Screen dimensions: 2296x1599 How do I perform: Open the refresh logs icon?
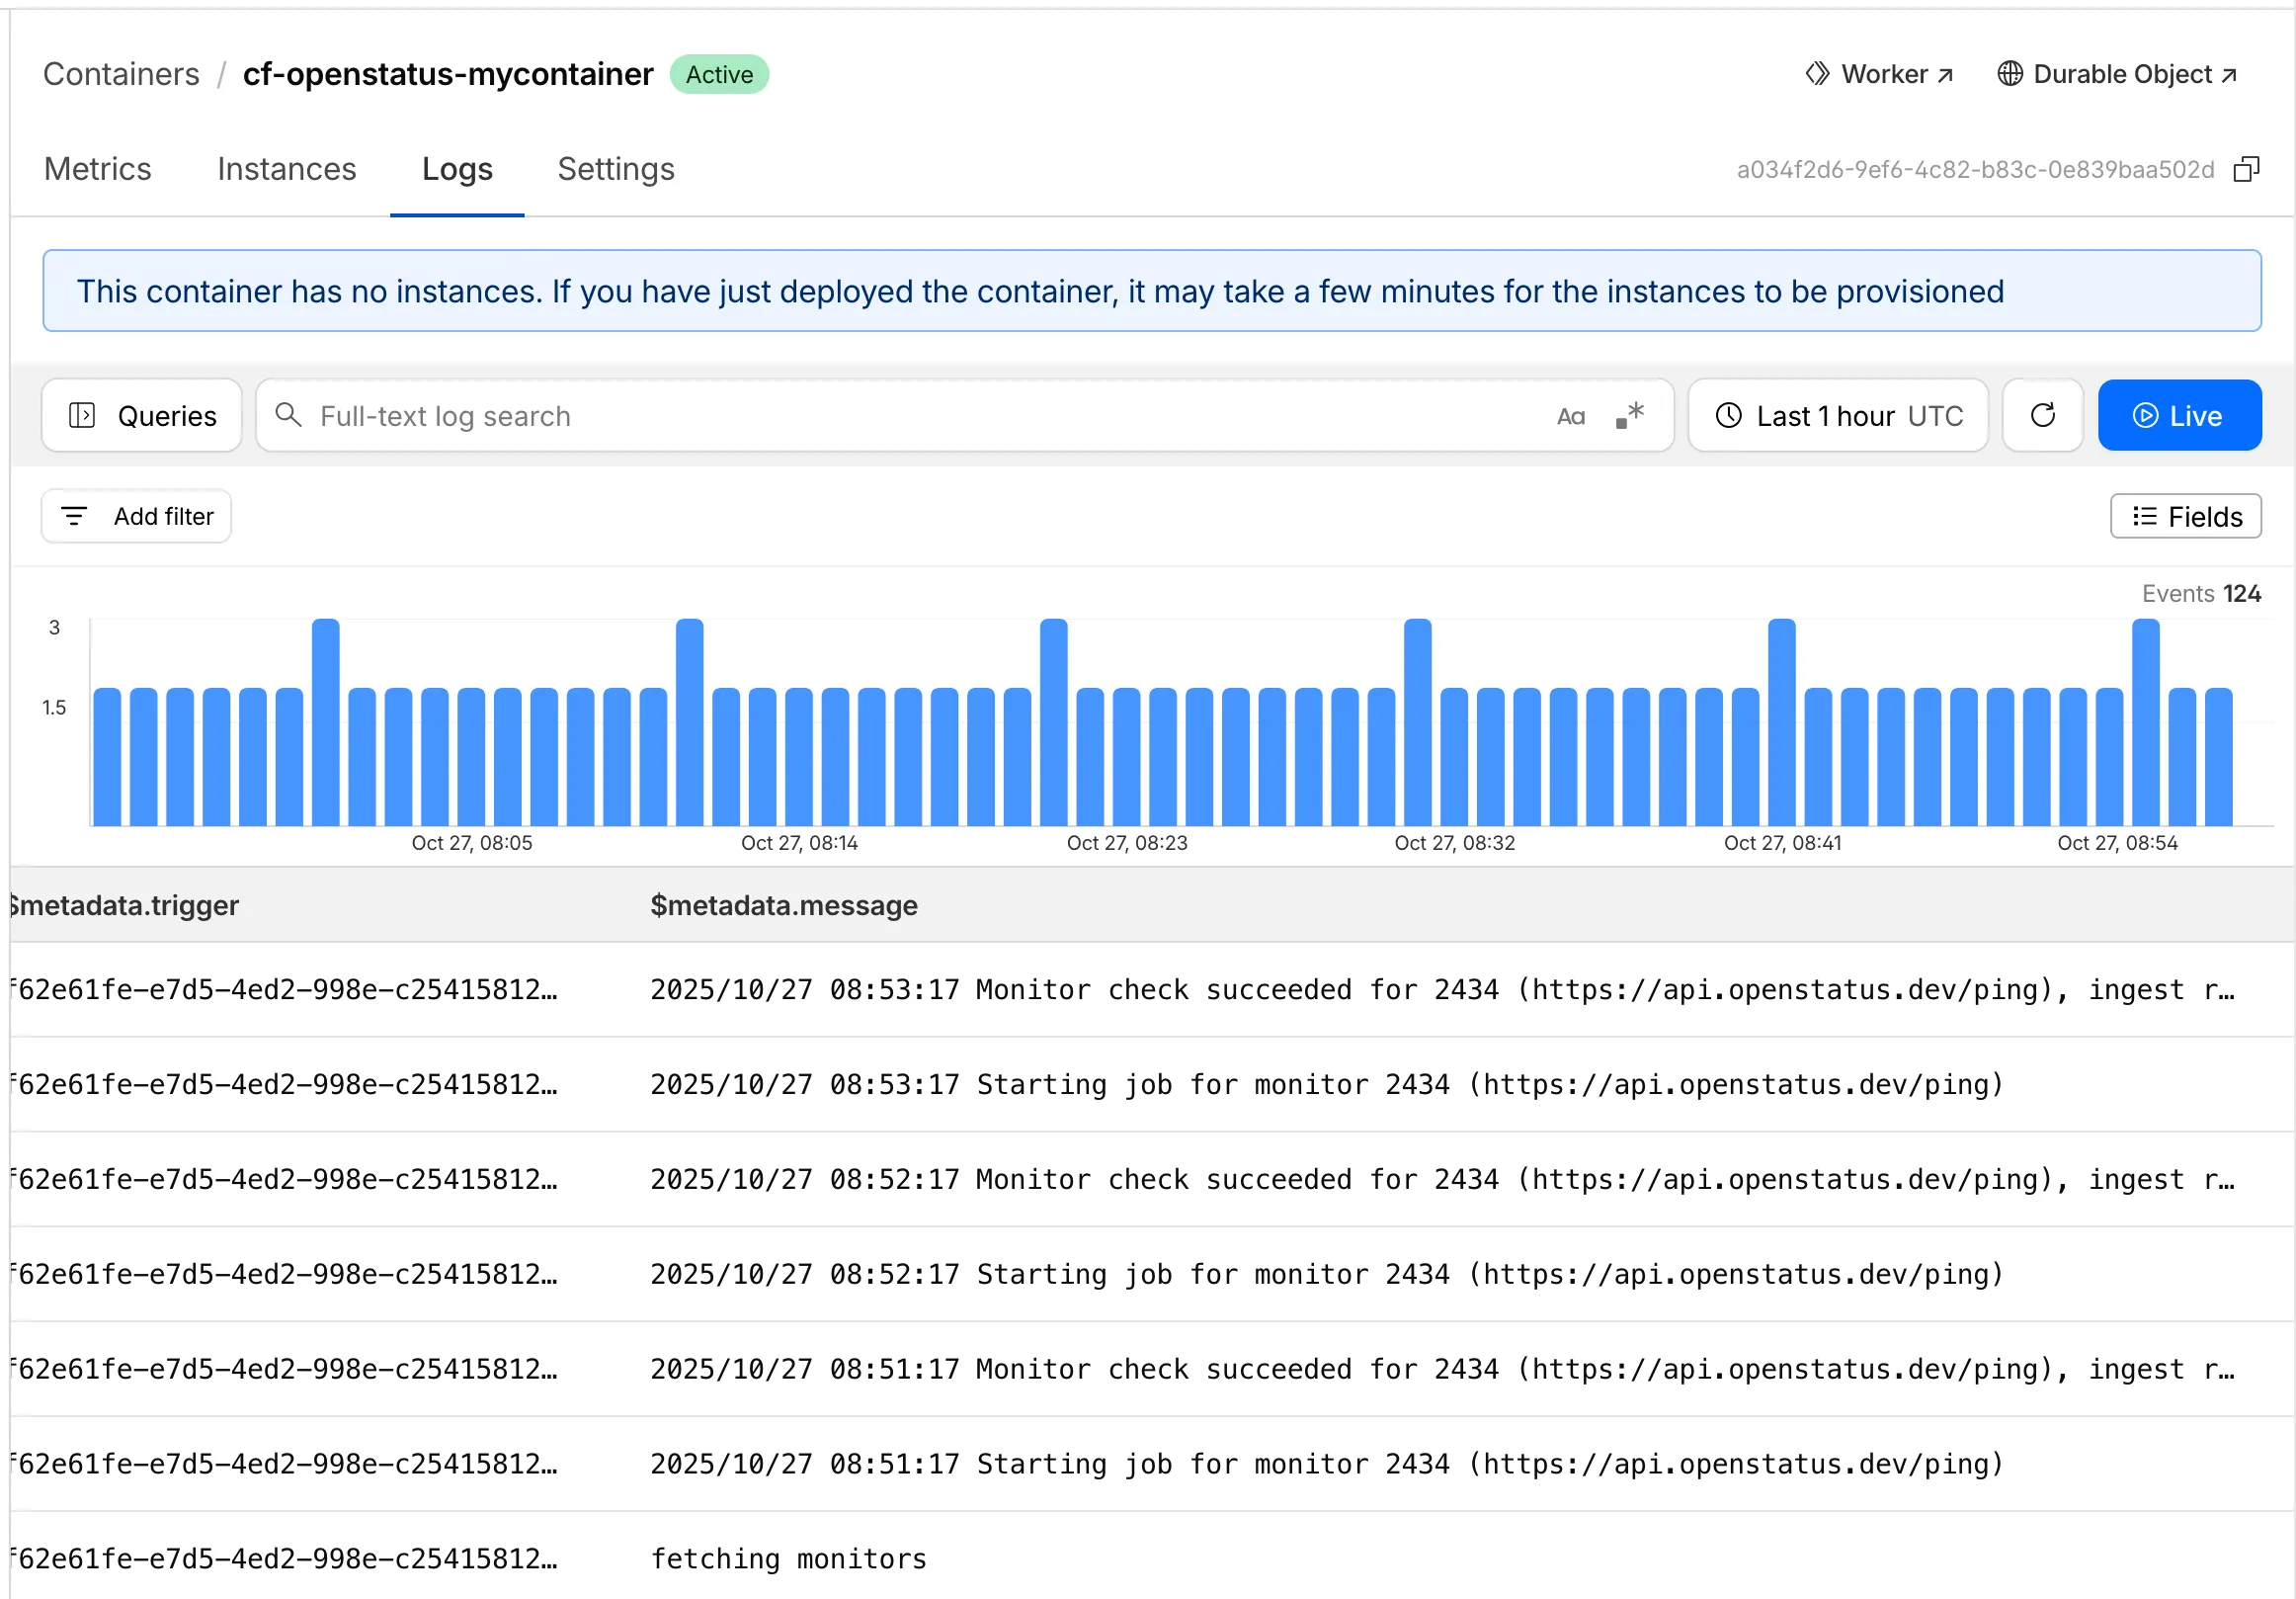[x=2042, y=415]
